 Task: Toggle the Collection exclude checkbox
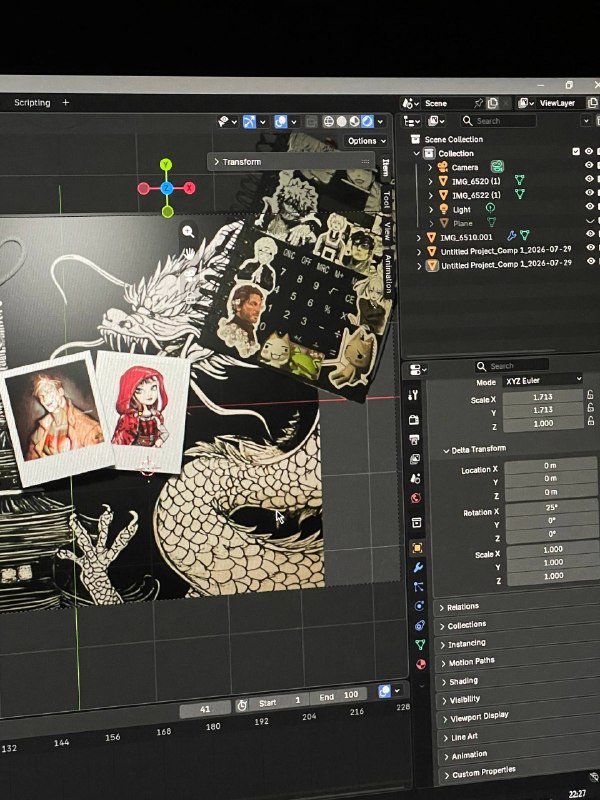pyautogui.click(x=576, y=152)
